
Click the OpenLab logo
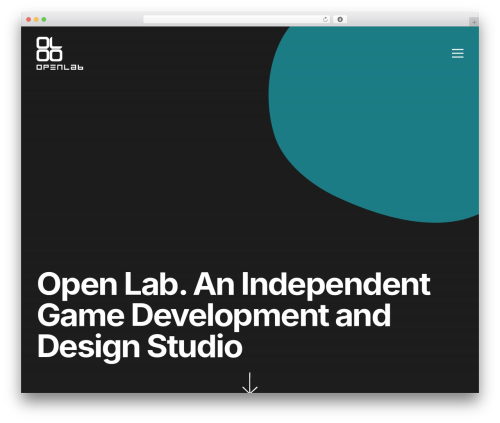(x=59, y=53)
